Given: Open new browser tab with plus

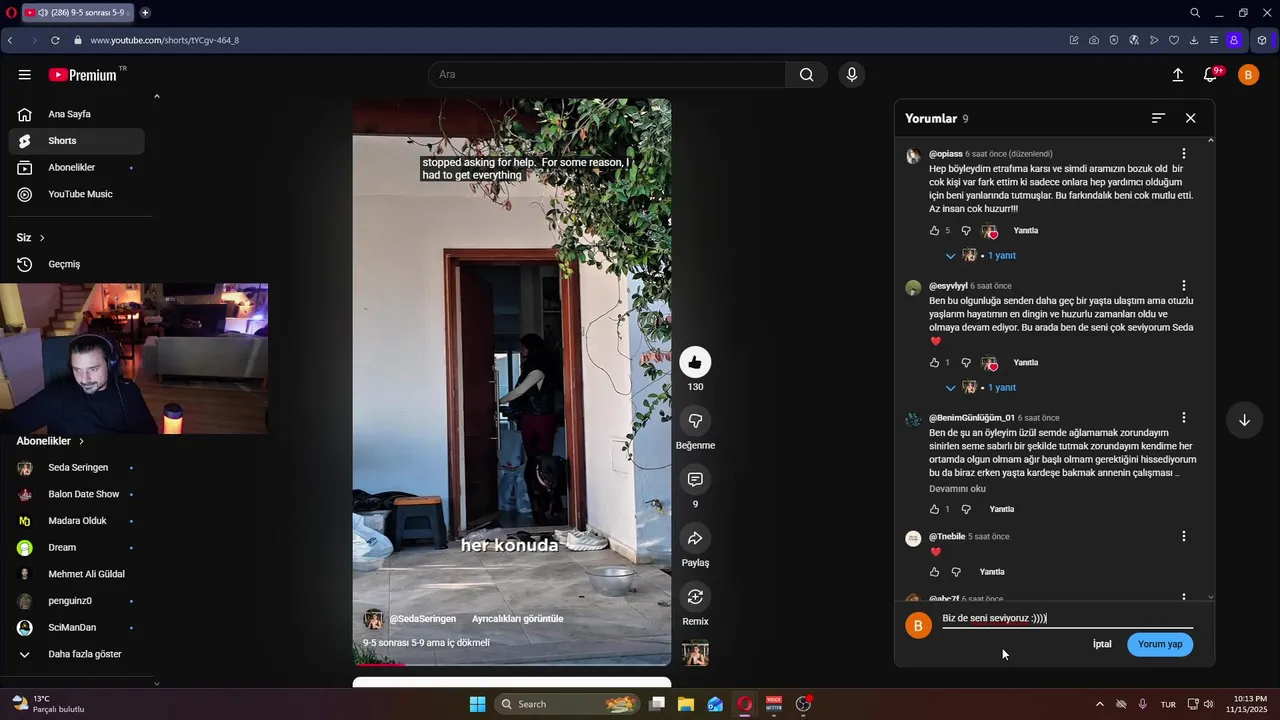Looking at the screenshot, I should [145, 13].
